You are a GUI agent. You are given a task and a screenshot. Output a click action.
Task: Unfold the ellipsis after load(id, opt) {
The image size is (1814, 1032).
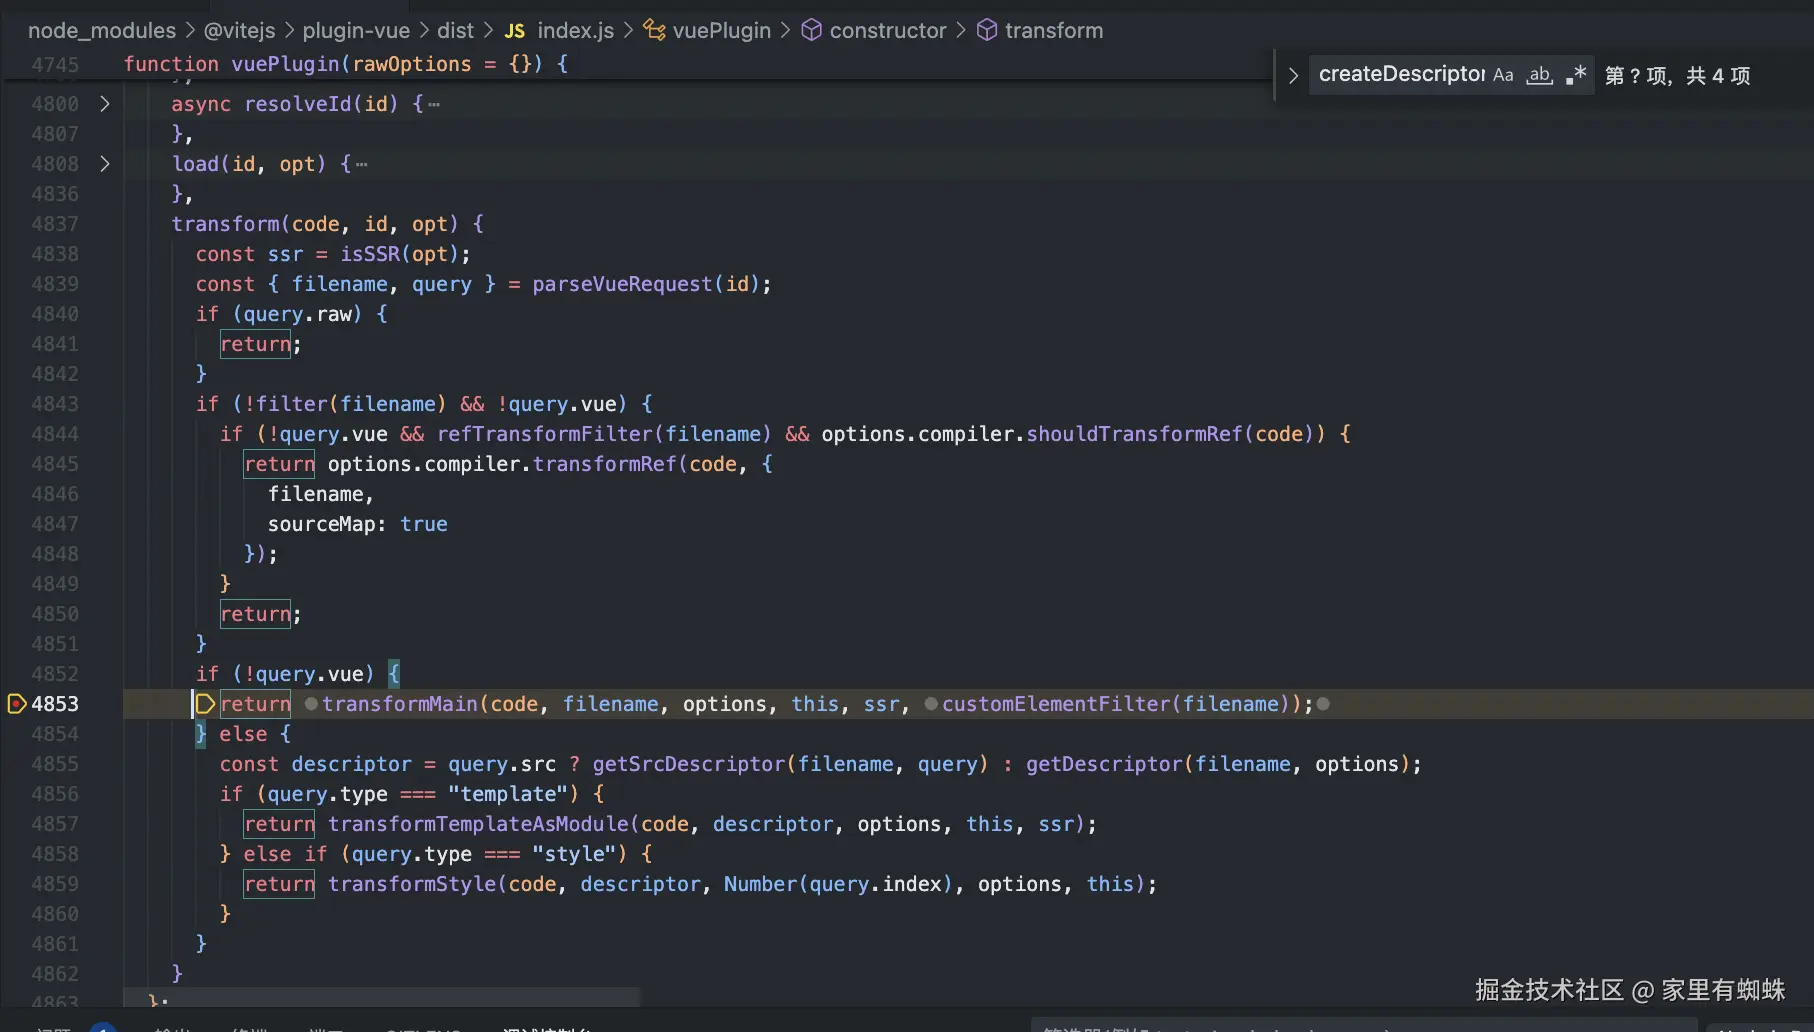pyautogui.click(x=361, y=164)
